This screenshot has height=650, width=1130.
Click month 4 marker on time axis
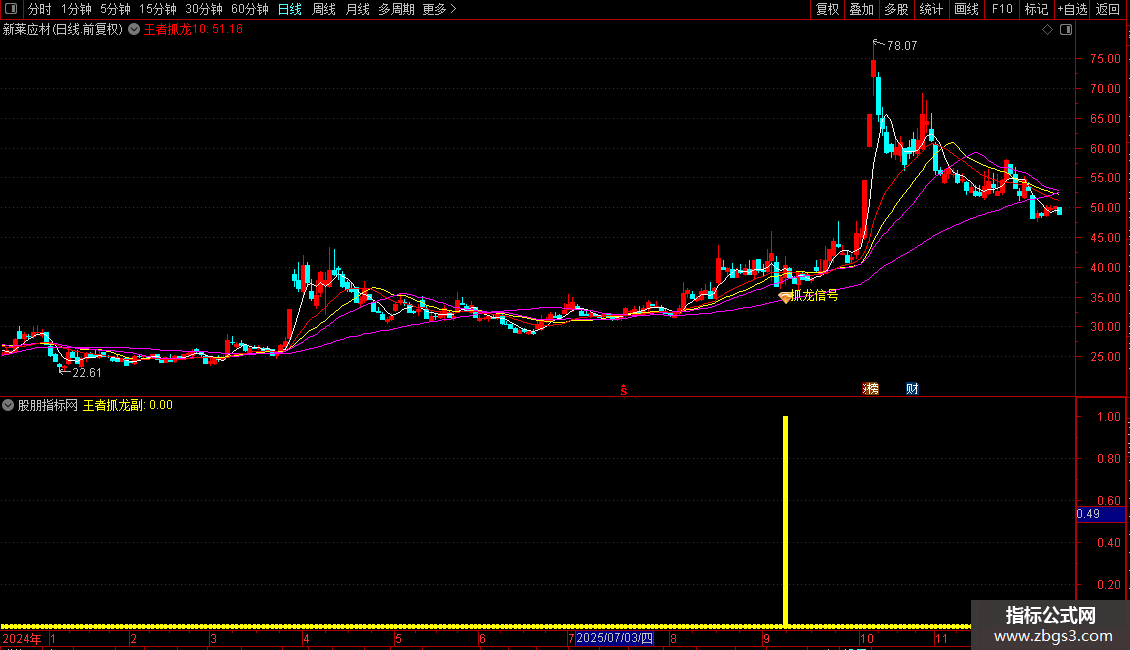tap(306, 638)
